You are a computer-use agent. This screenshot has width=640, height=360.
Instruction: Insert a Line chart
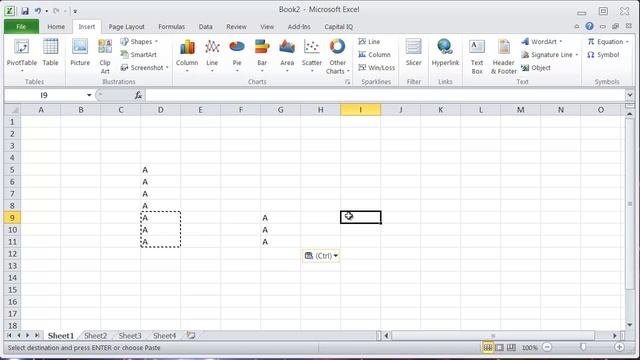[x=212, y=56]
